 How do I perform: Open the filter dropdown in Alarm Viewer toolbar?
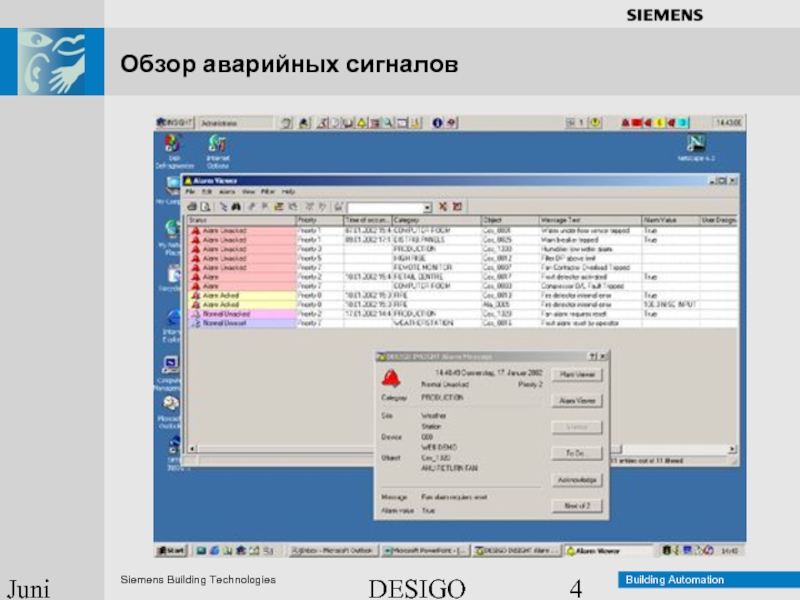pos(427,208)
